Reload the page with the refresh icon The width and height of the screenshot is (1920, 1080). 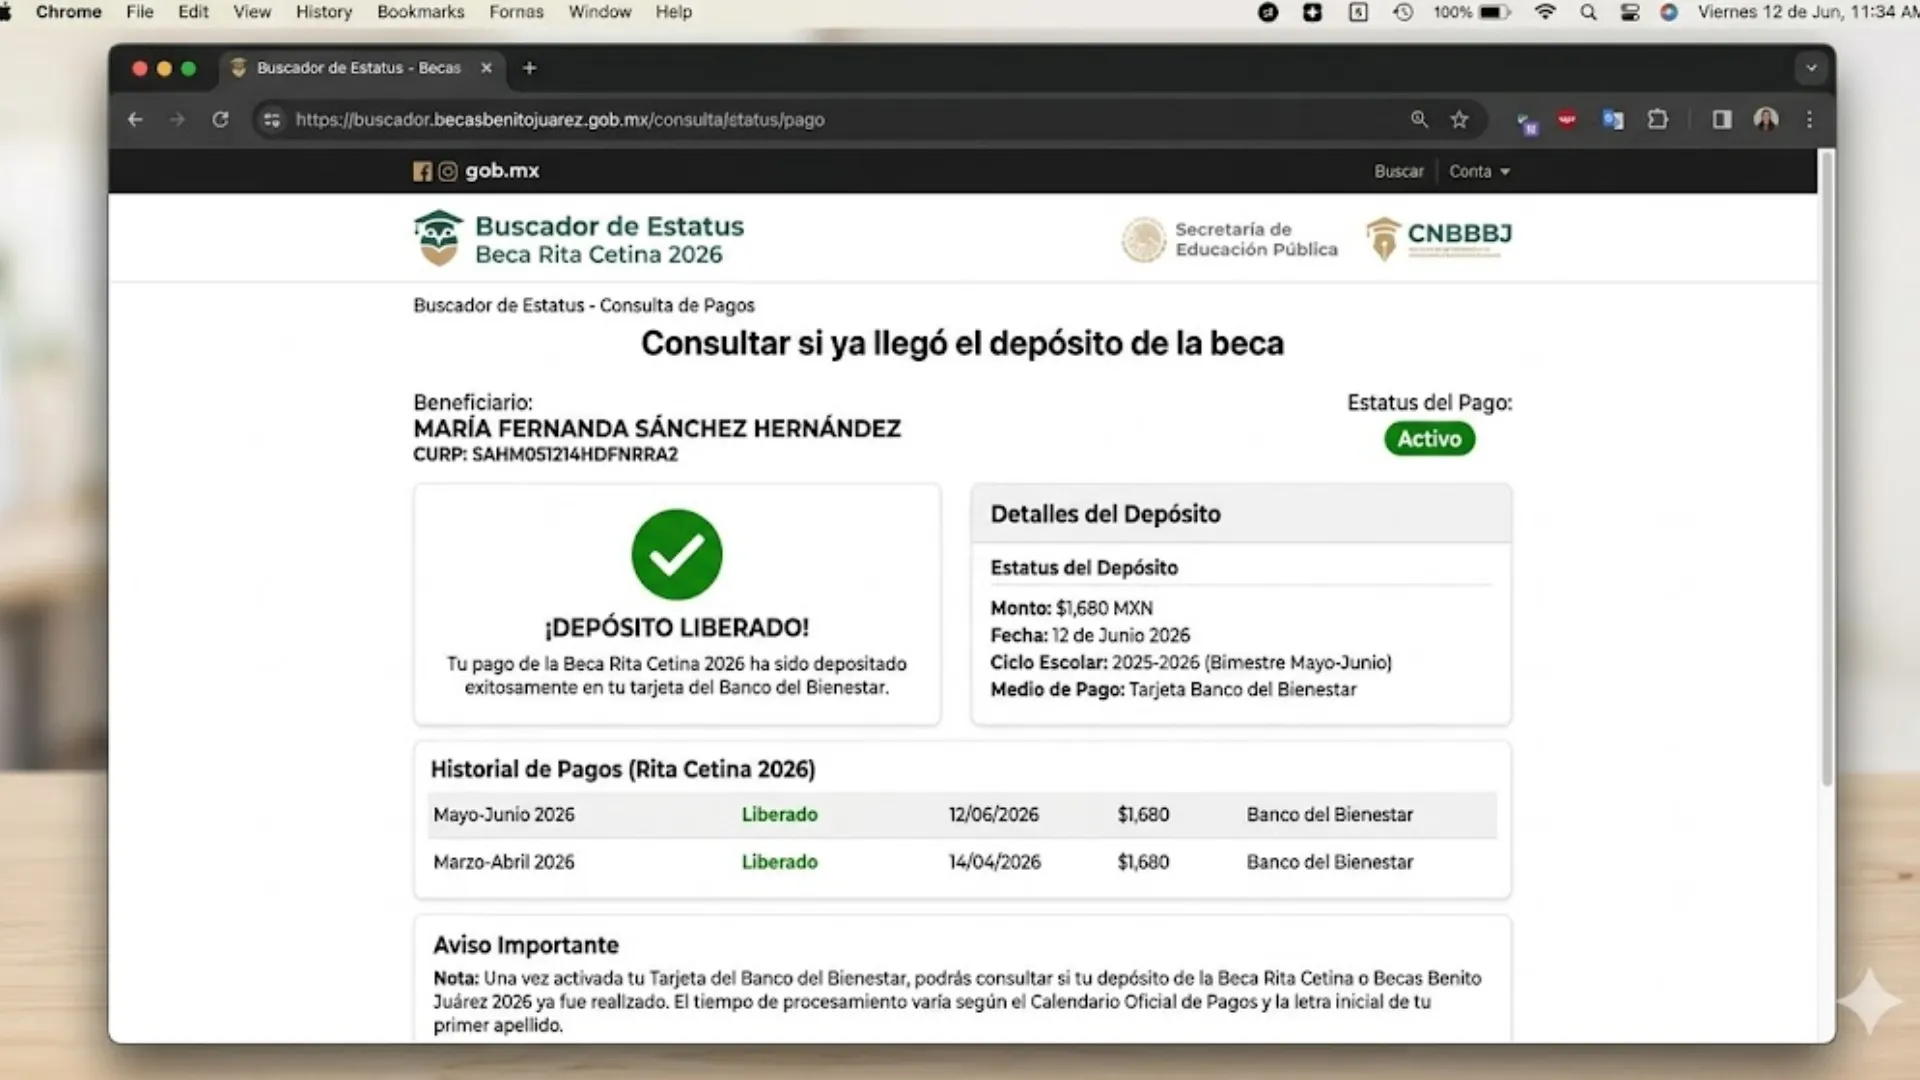coord(220,120)
